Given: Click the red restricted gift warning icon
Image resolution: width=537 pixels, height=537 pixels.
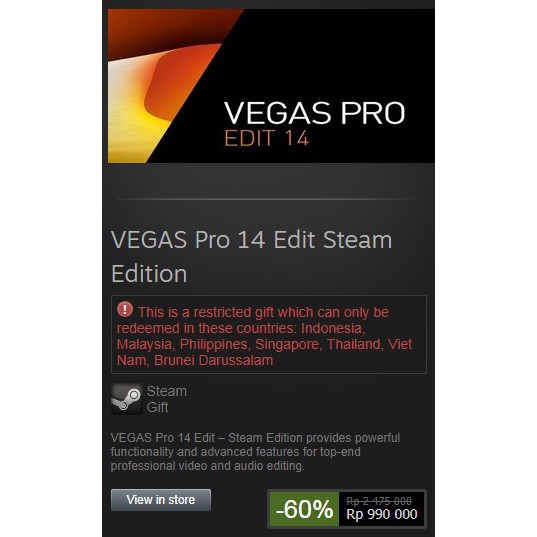Looking at the screenshot, I should pos(125,310).
